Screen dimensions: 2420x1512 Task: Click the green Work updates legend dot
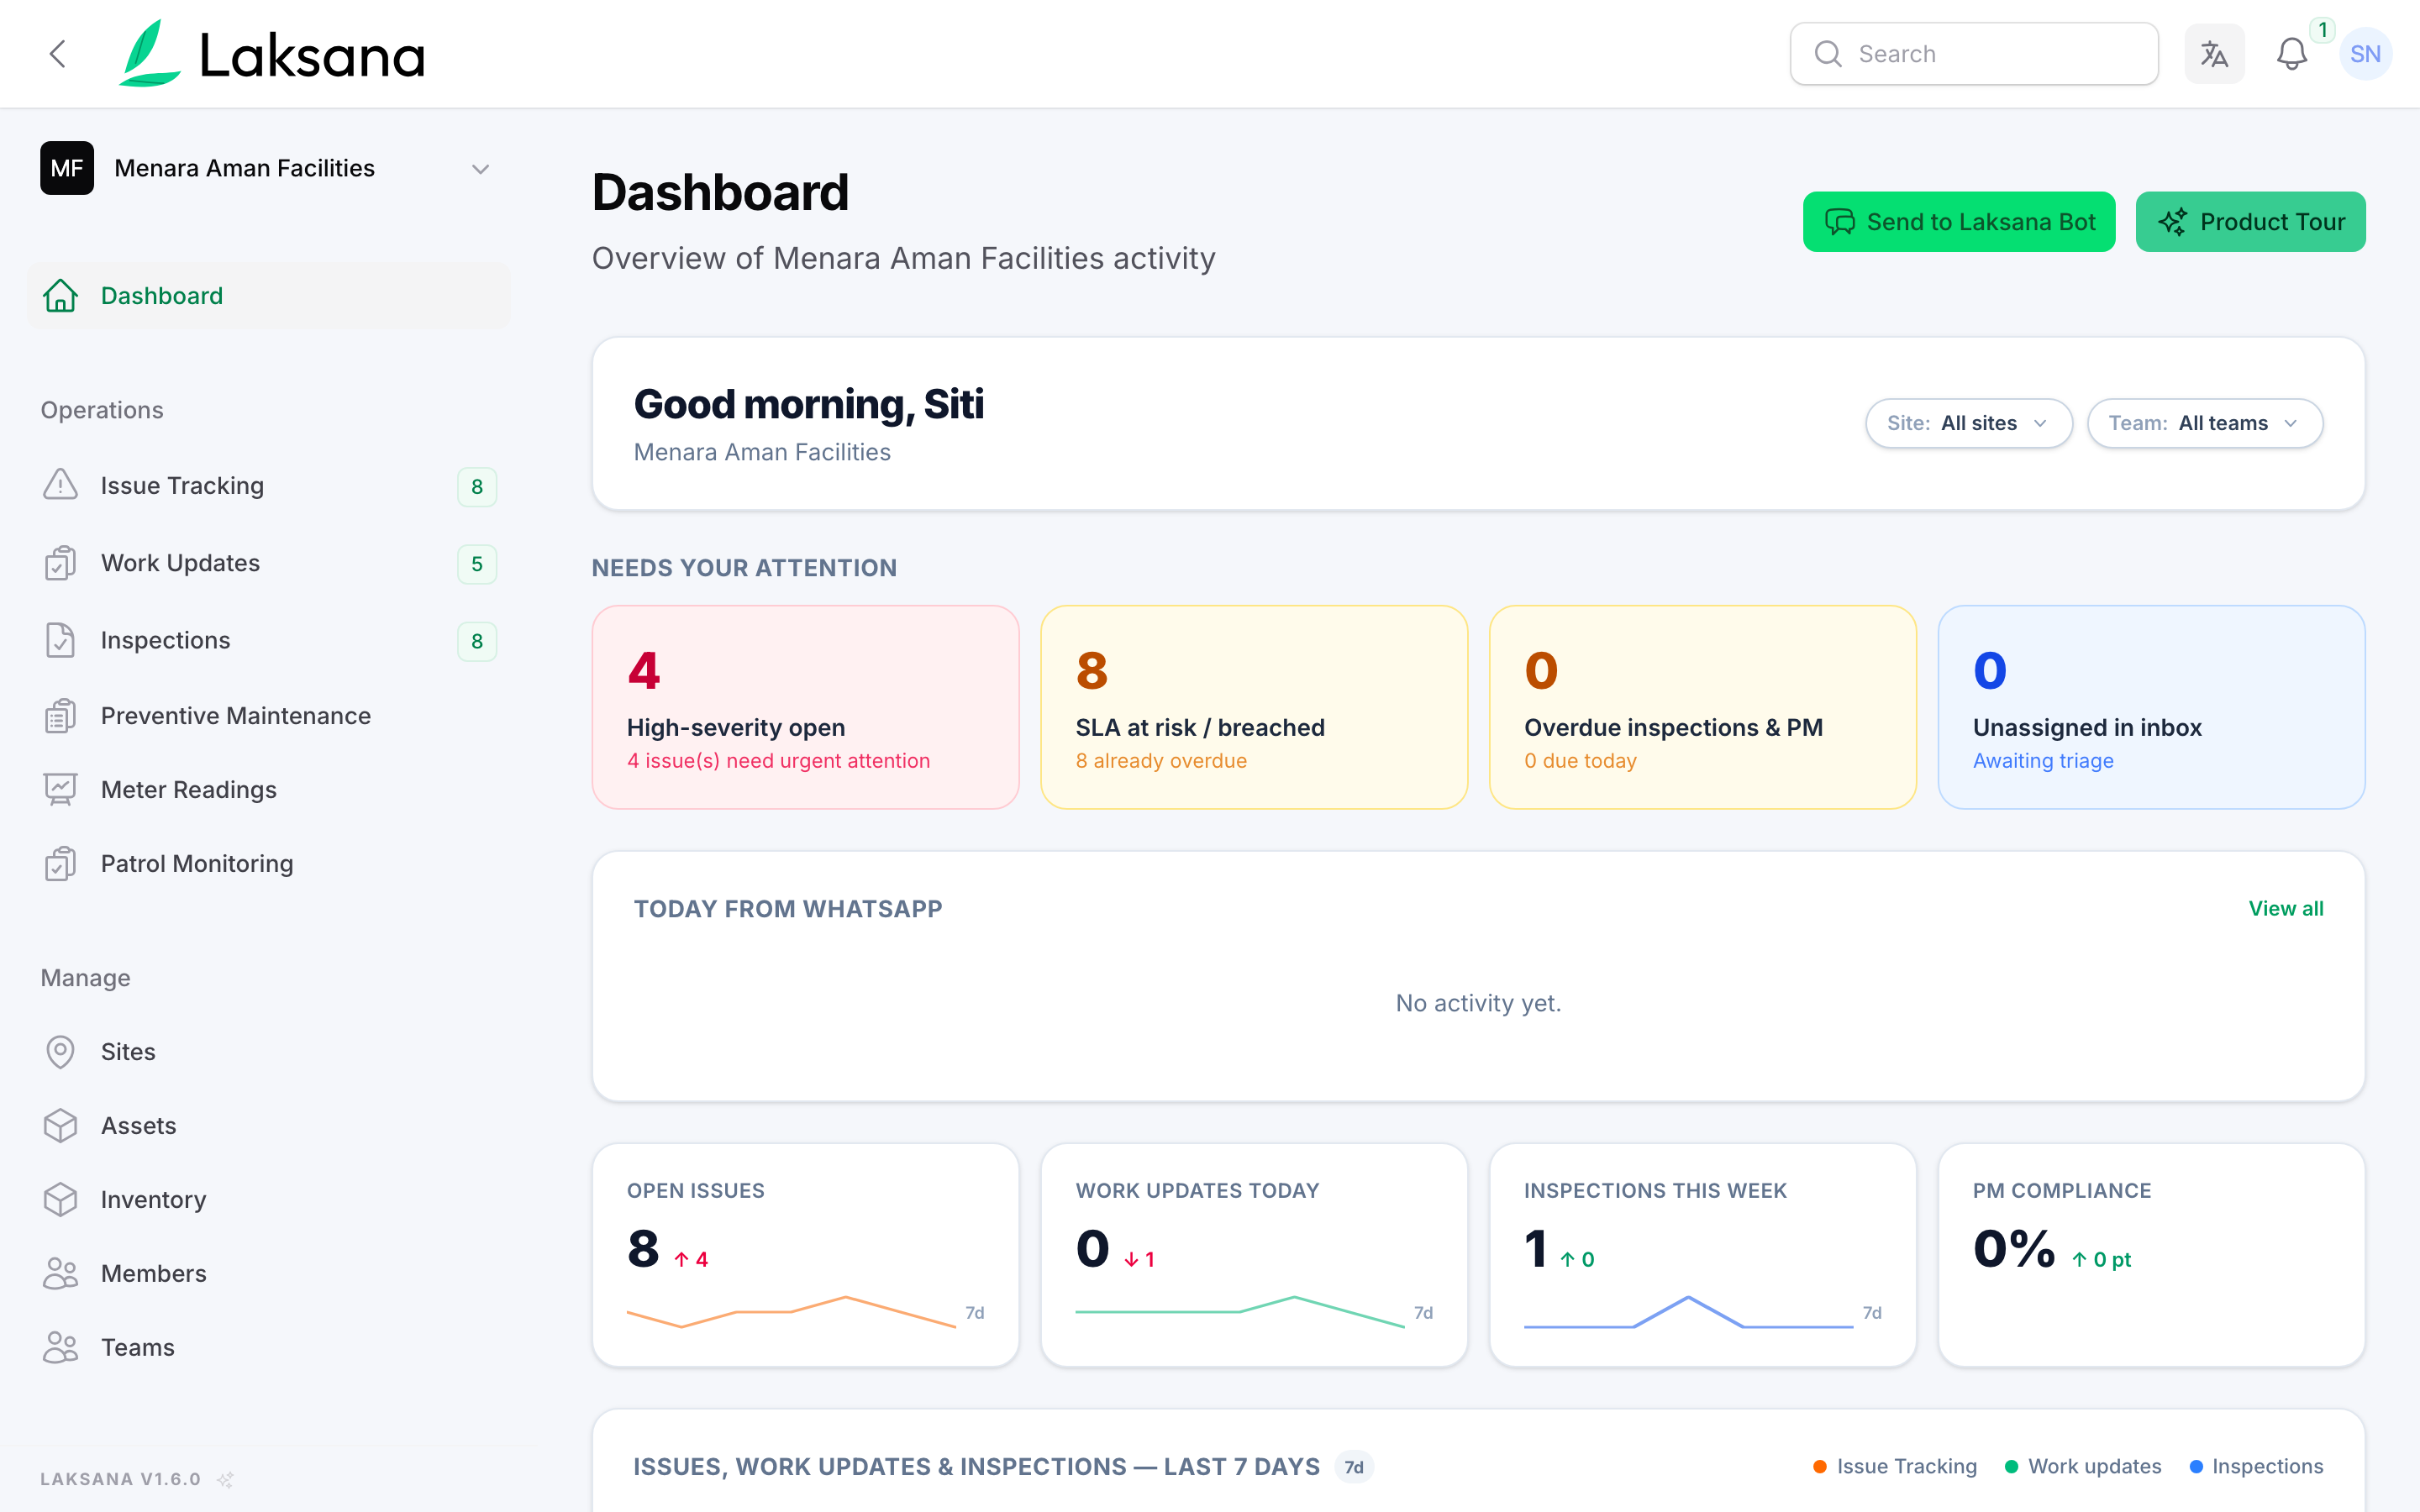coord(2011,1467)
